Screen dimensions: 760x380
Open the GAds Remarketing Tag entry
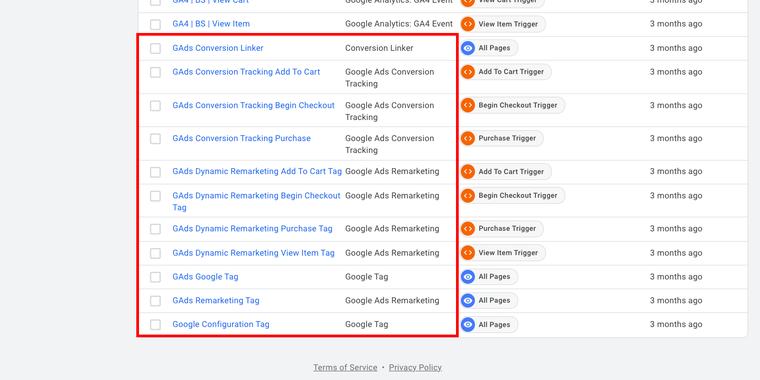click(216, 301)
